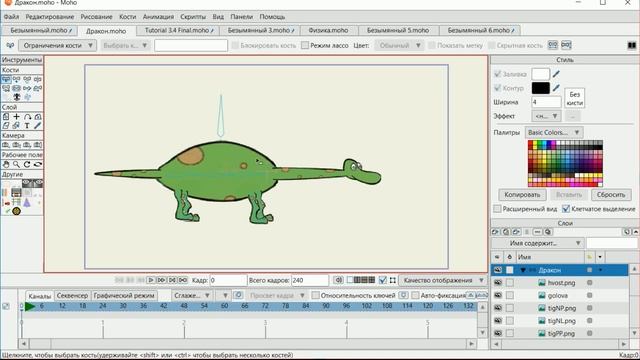Click the black Контур stroke color swatch

(540, 88)
